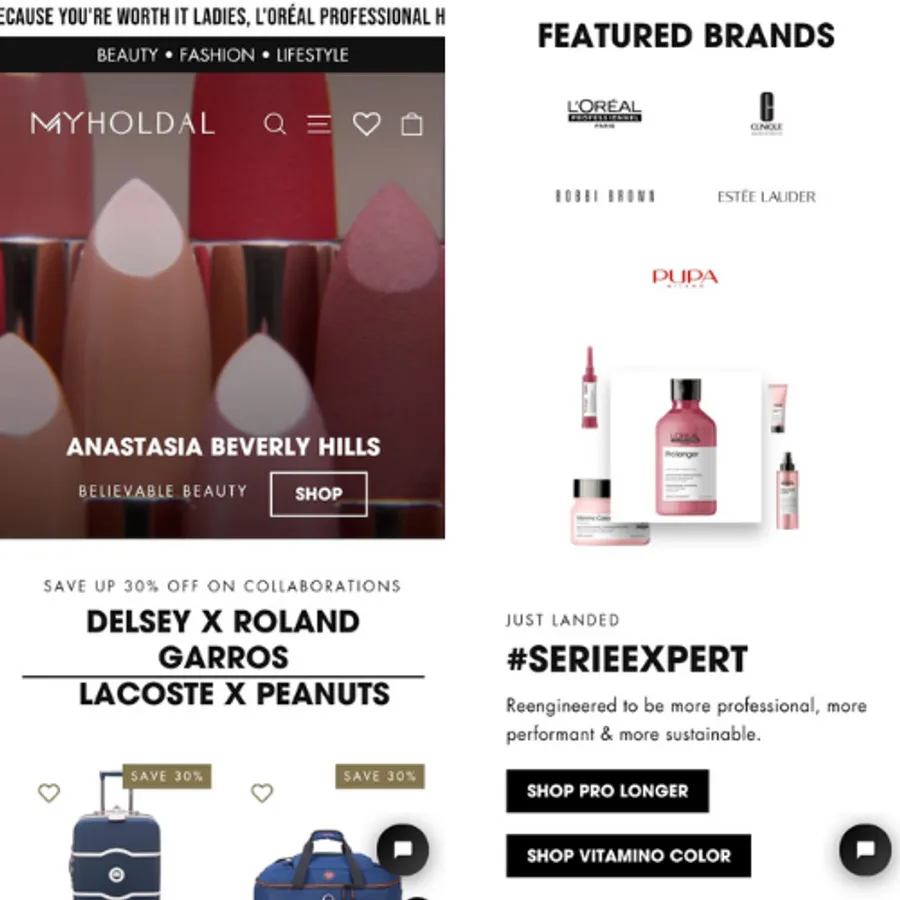The width and height of the screenshot is (900, 900).
Task: Open chat bubble over the duffel bag
Action: (x=402, y=849)
